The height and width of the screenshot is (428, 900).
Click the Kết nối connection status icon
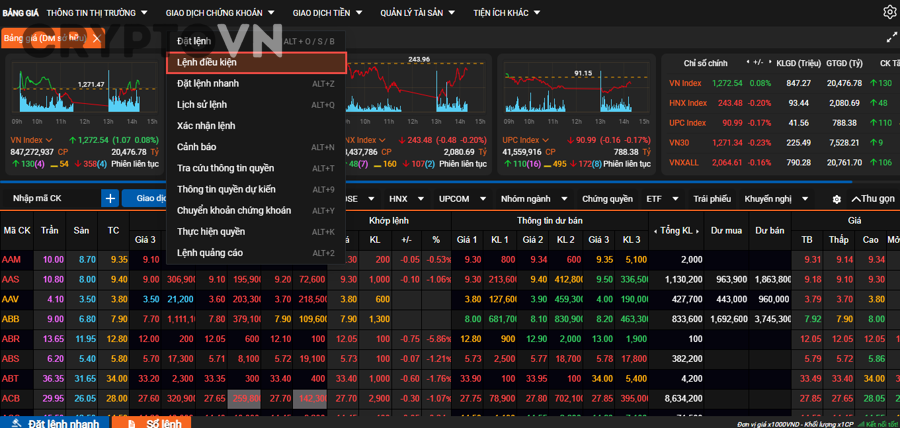[862, 423]
